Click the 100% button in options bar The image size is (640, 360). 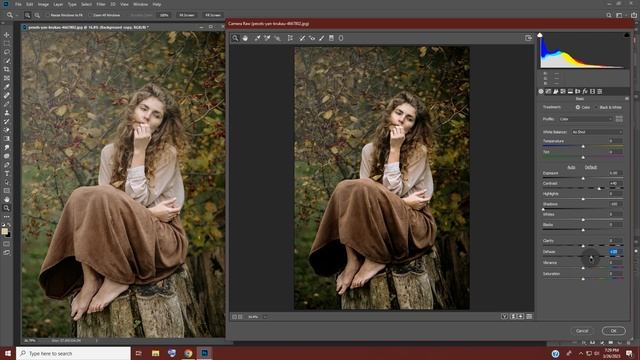[x=164, y=15]
